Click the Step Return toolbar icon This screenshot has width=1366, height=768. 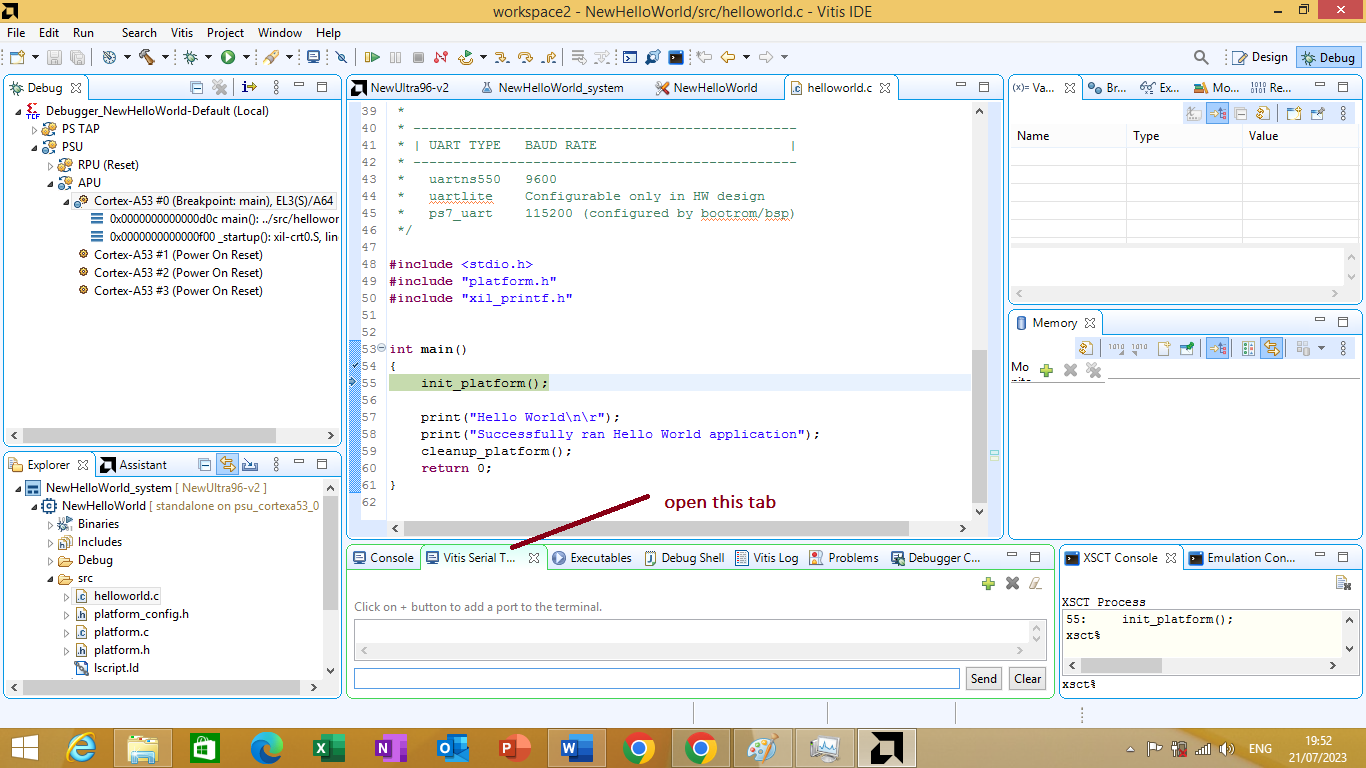click(548, 57)
